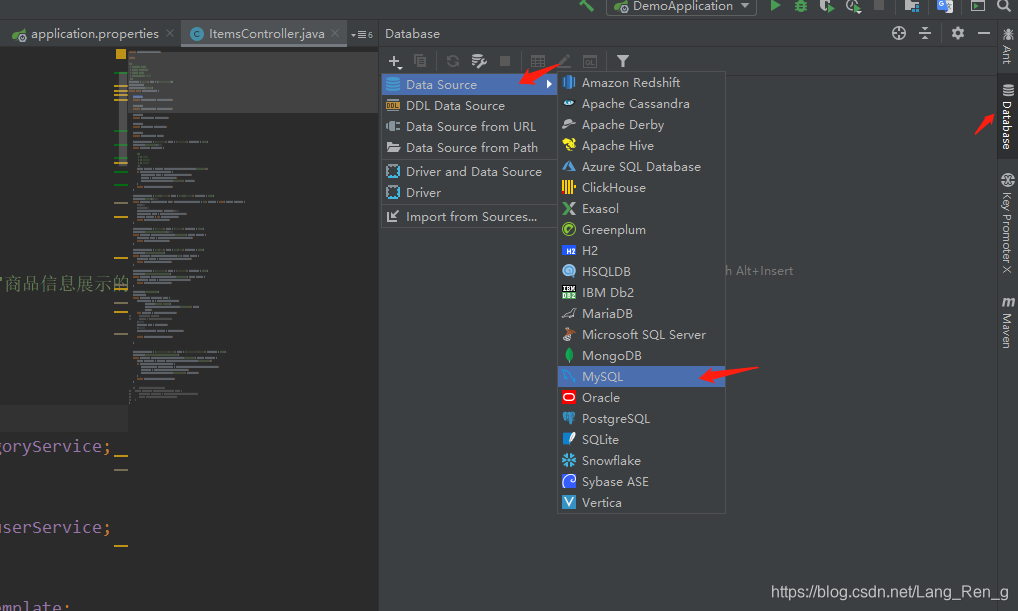The height and width of the screenshot is (611, 1018).
Task: Open the Ant tool window
Action: coord(1008,45)
